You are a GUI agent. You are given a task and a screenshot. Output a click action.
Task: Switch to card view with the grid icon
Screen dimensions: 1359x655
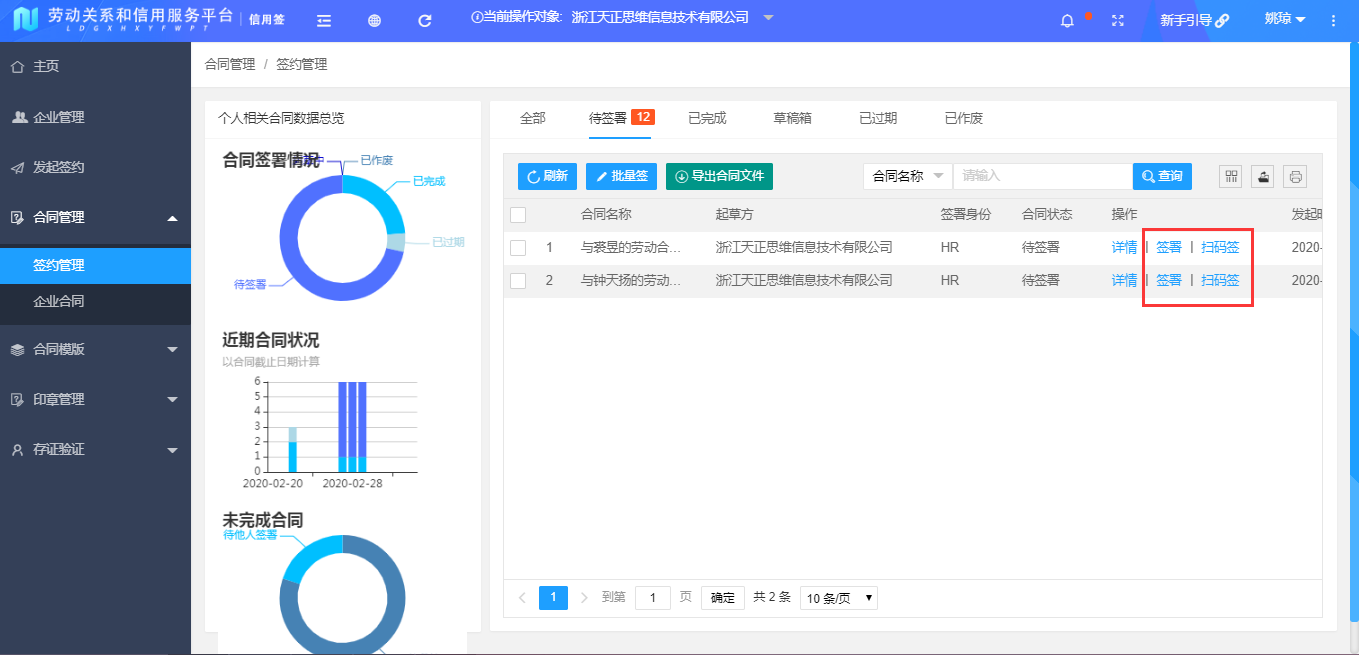coord(1229,176)
